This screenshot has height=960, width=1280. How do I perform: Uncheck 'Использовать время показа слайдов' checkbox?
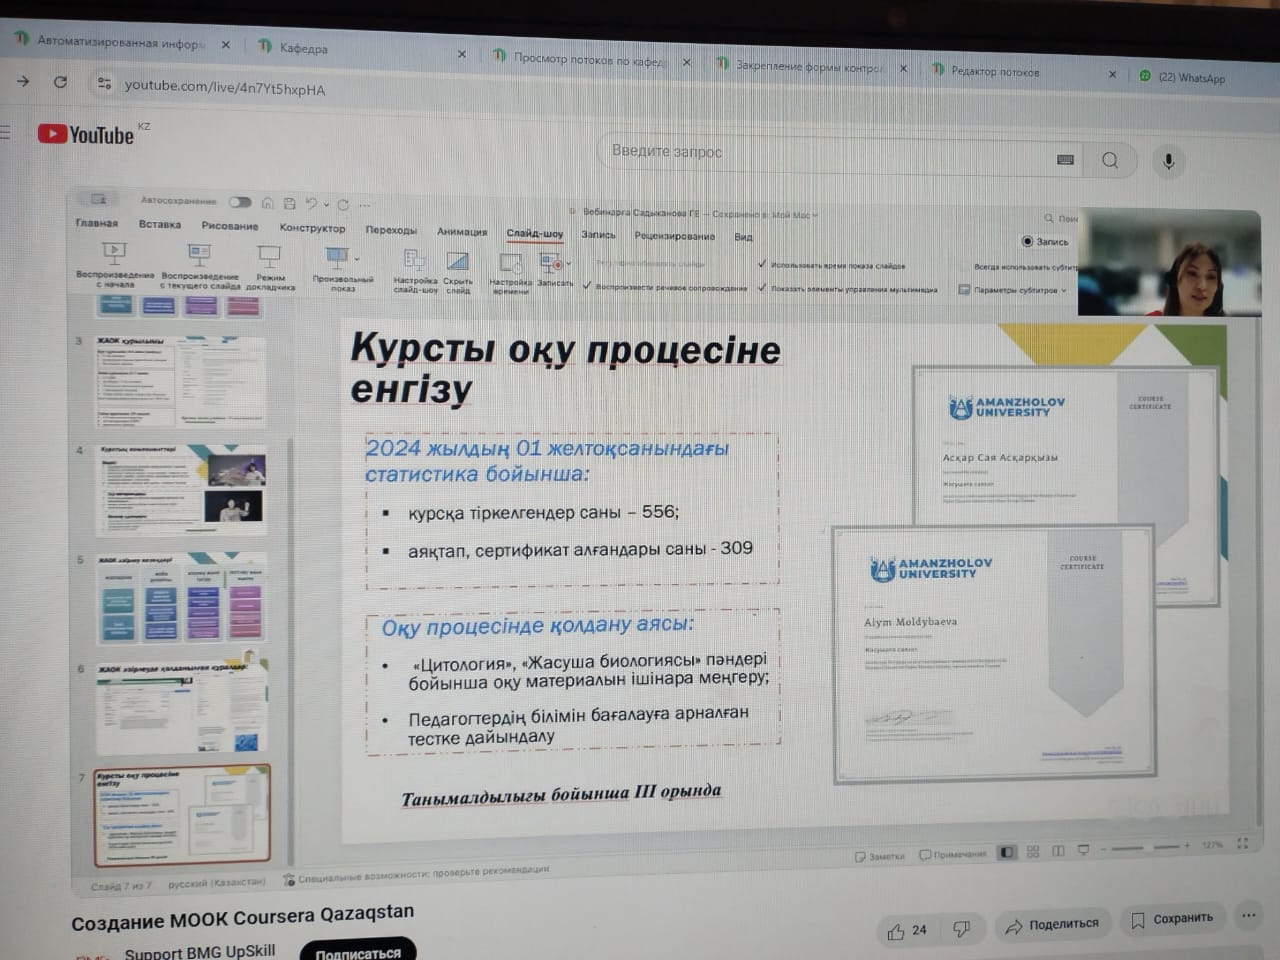(x=762, y=265)
